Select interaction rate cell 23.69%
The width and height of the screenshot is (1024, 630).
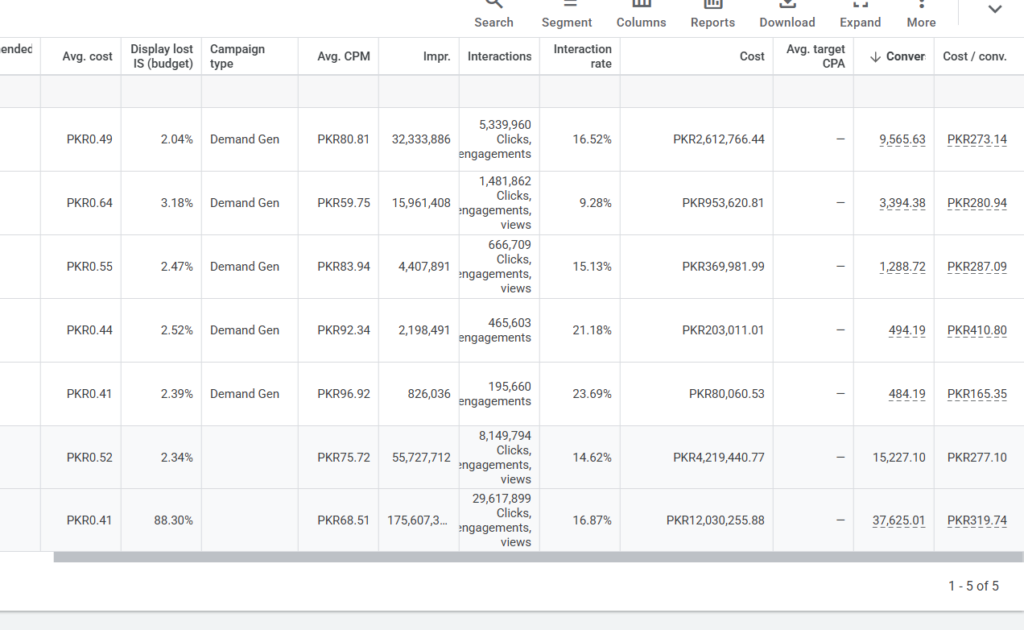pos(592,394)
